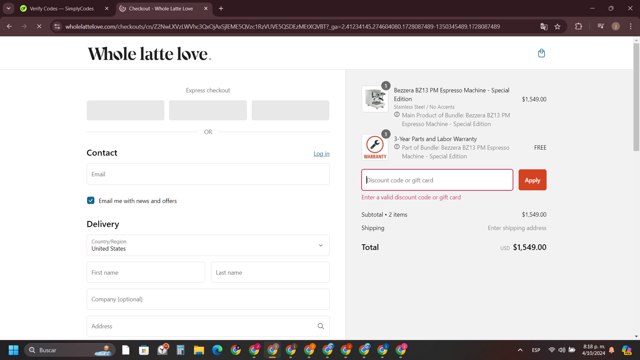The image size is (640, 360).
Task: Open site information icon in address bar
Action: click(57, 27)
